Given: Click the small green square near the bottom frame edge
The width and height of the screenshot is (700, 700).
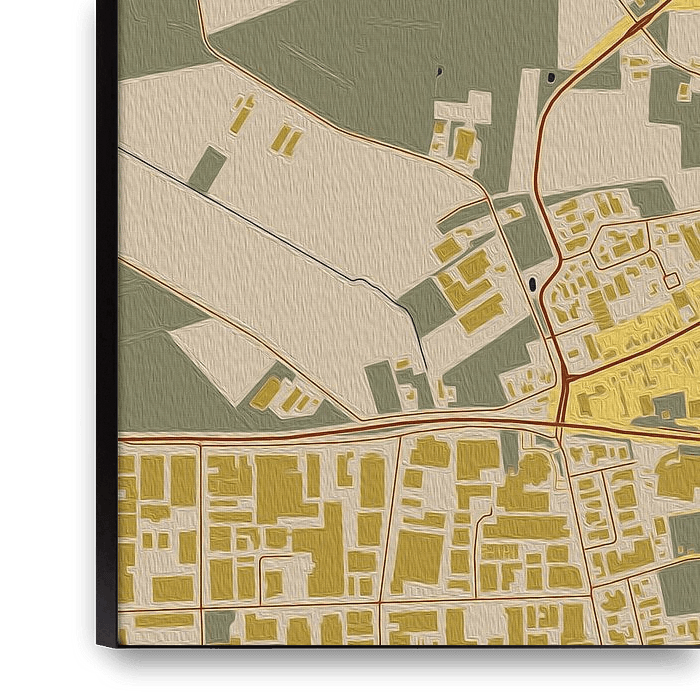Looking at the screenshot, I should click(x=219, y=626).
